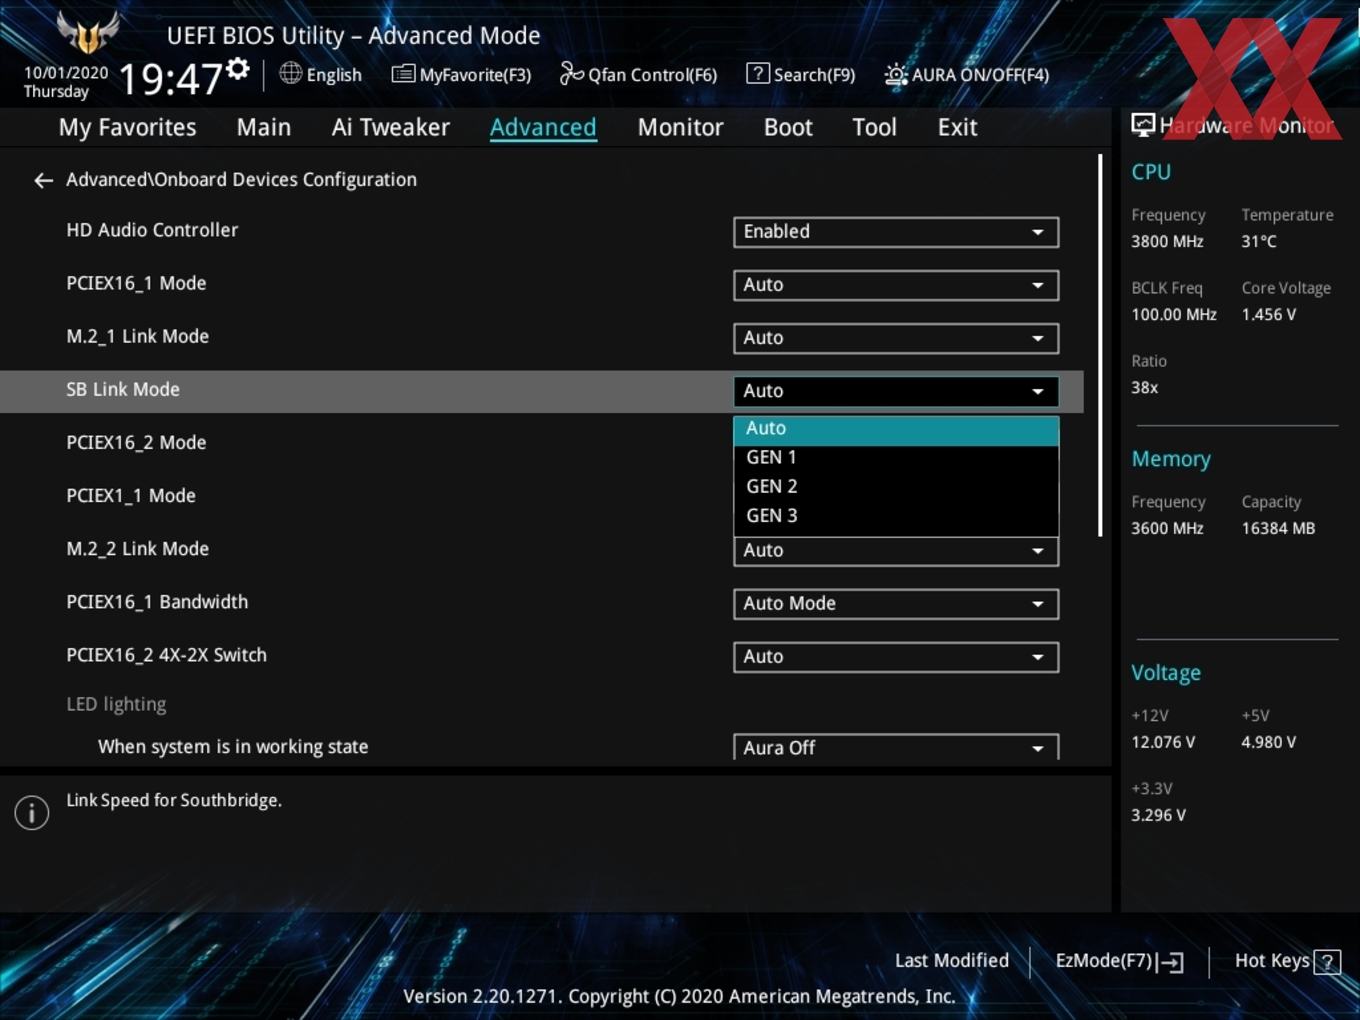The image size is (1360, 1020).
Task: Click the info icon beside the Southbridge description
Action: [32, 812]
